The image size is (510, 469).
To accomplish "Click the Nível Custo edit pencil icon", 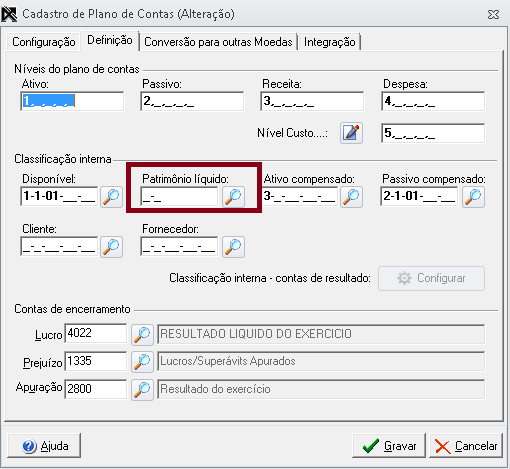I will point(351,133).
